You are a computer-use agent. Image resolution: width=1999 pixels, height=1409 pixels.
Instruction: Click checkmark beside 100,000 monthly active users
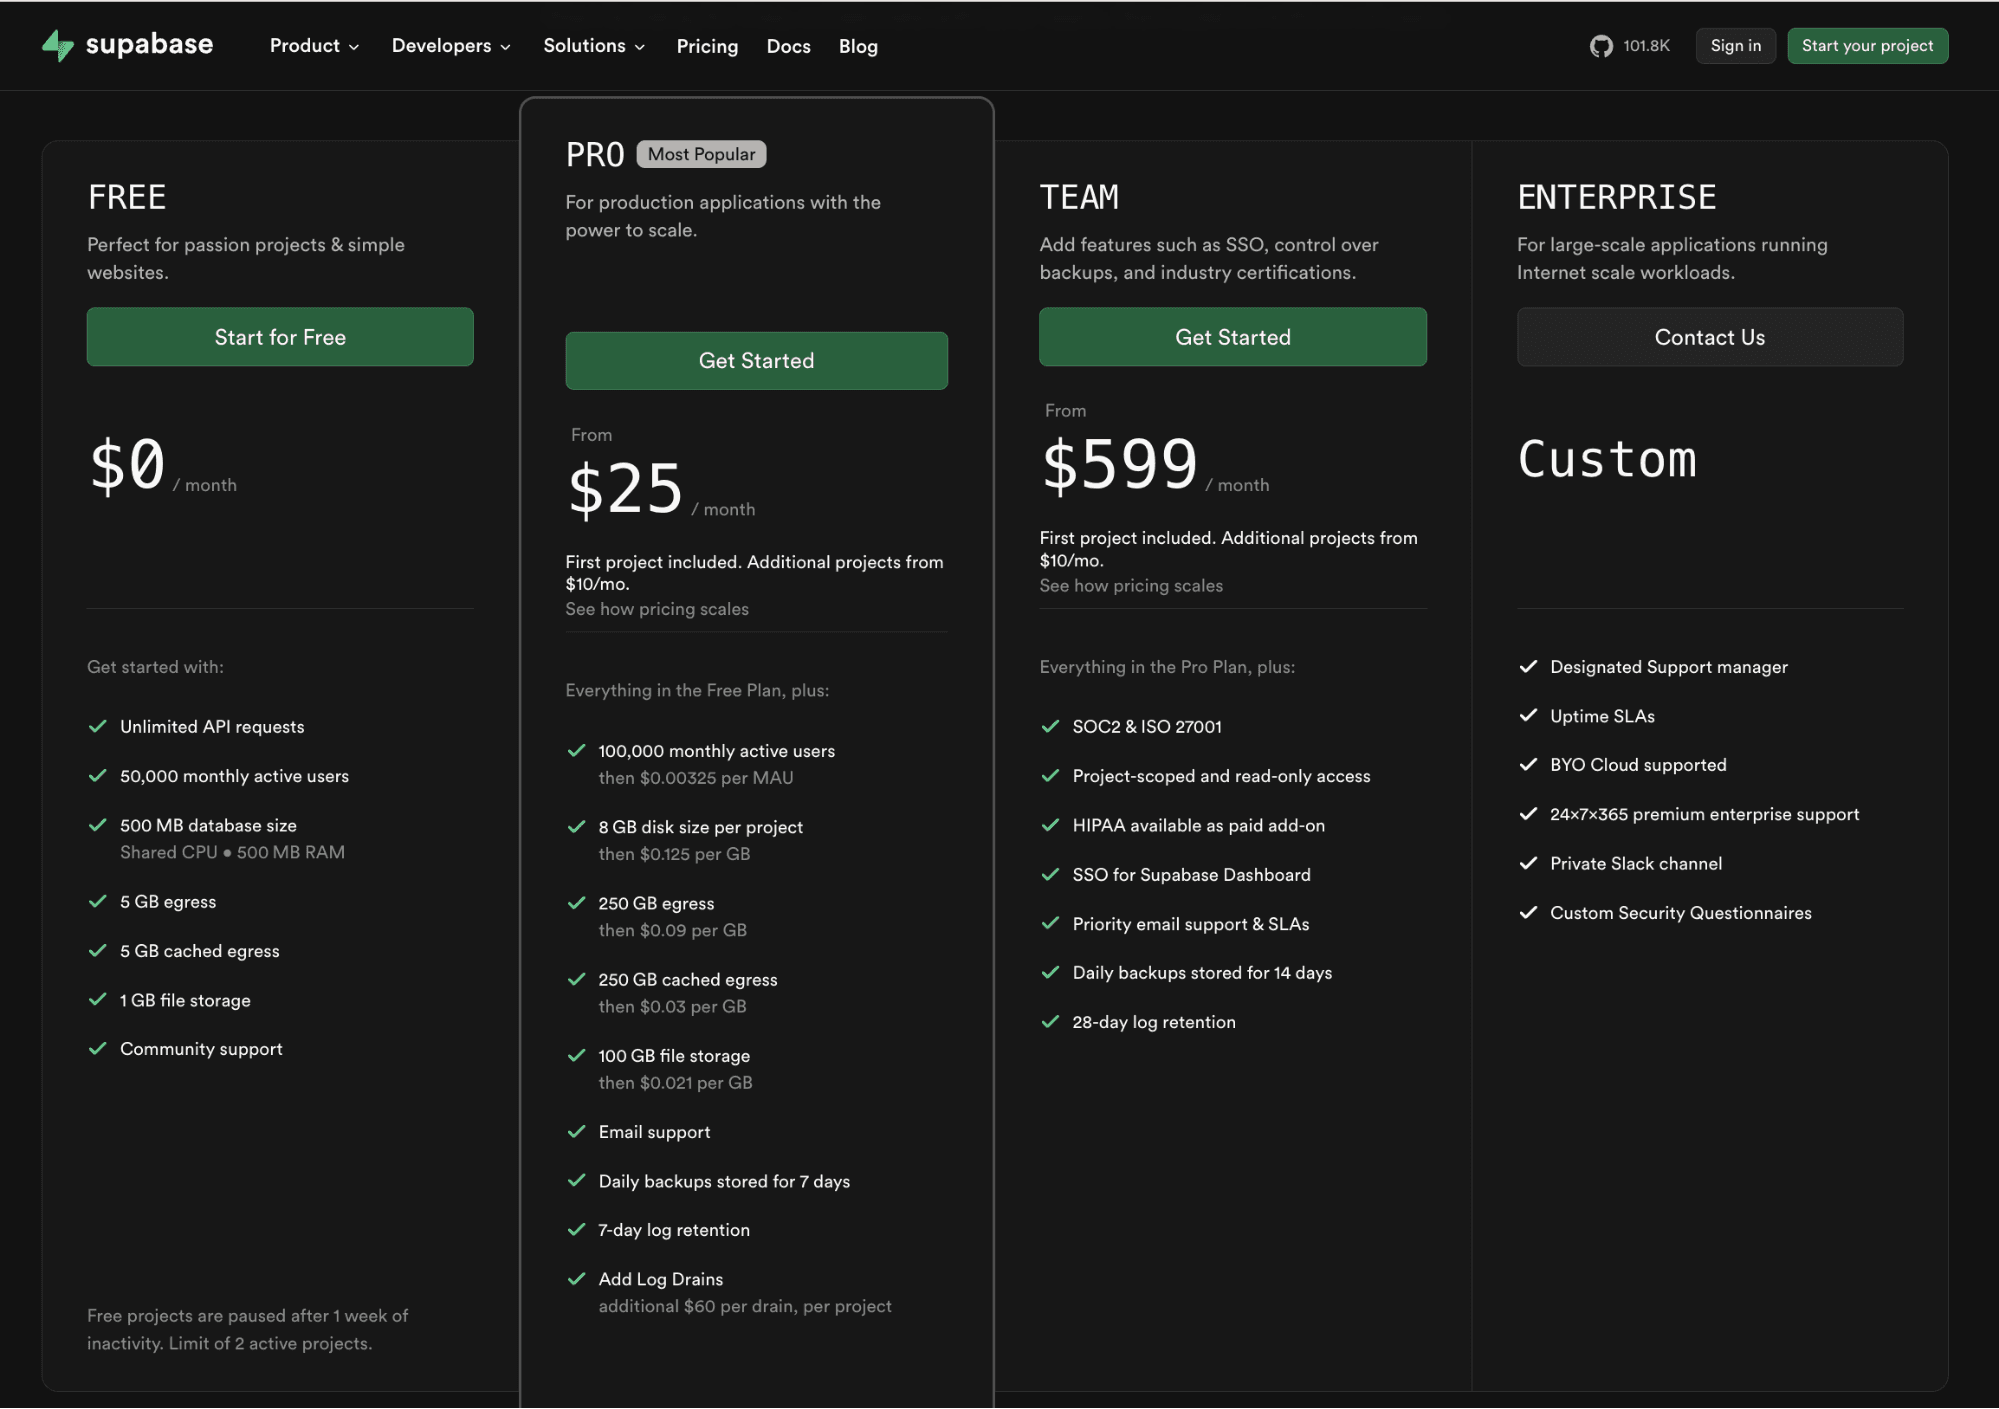click(x=576, y=751)
